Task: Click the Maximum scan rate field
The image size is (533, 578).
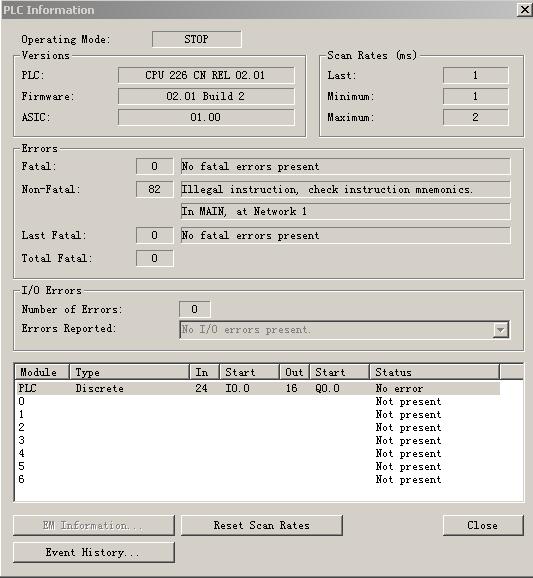Action: point(475,117)
